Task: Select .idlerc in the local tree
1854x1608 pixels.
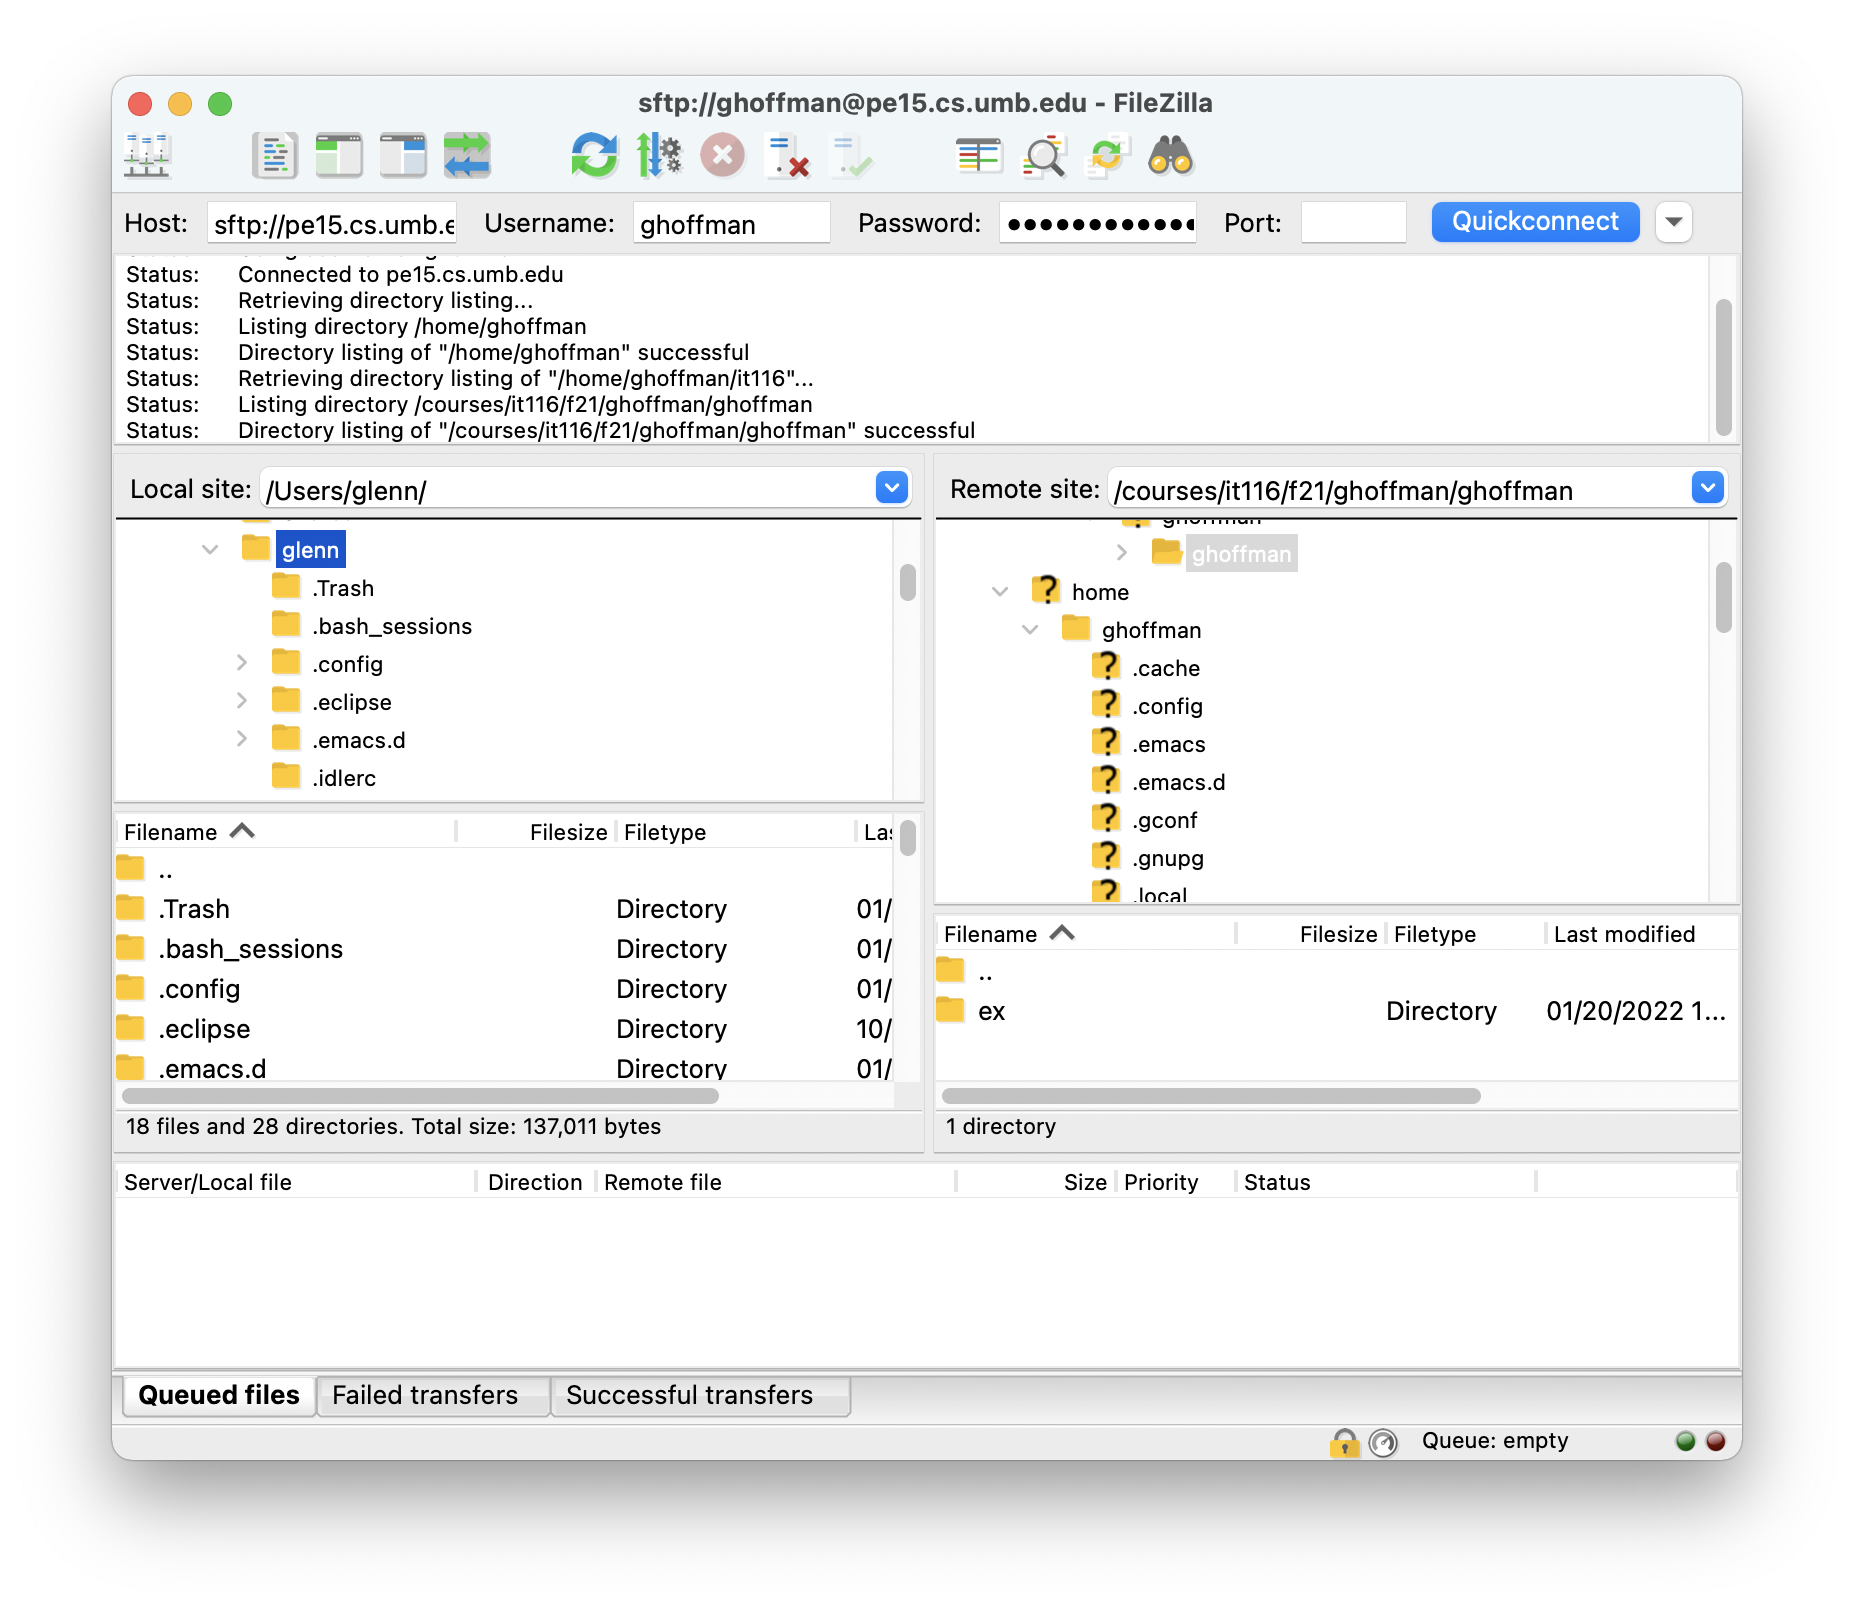Action: click(343, 778)
